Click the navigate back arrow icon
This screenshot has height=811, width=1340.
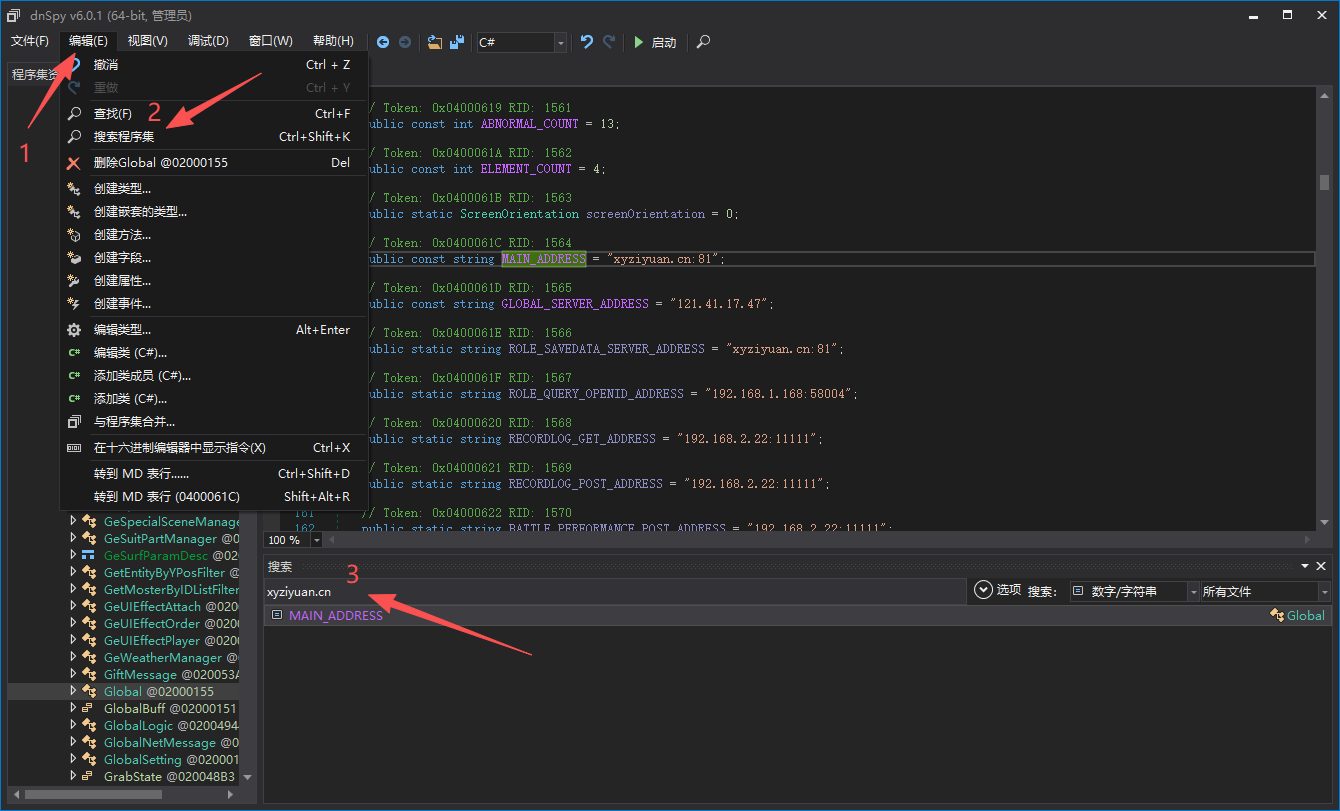click(x=383, y=42)
